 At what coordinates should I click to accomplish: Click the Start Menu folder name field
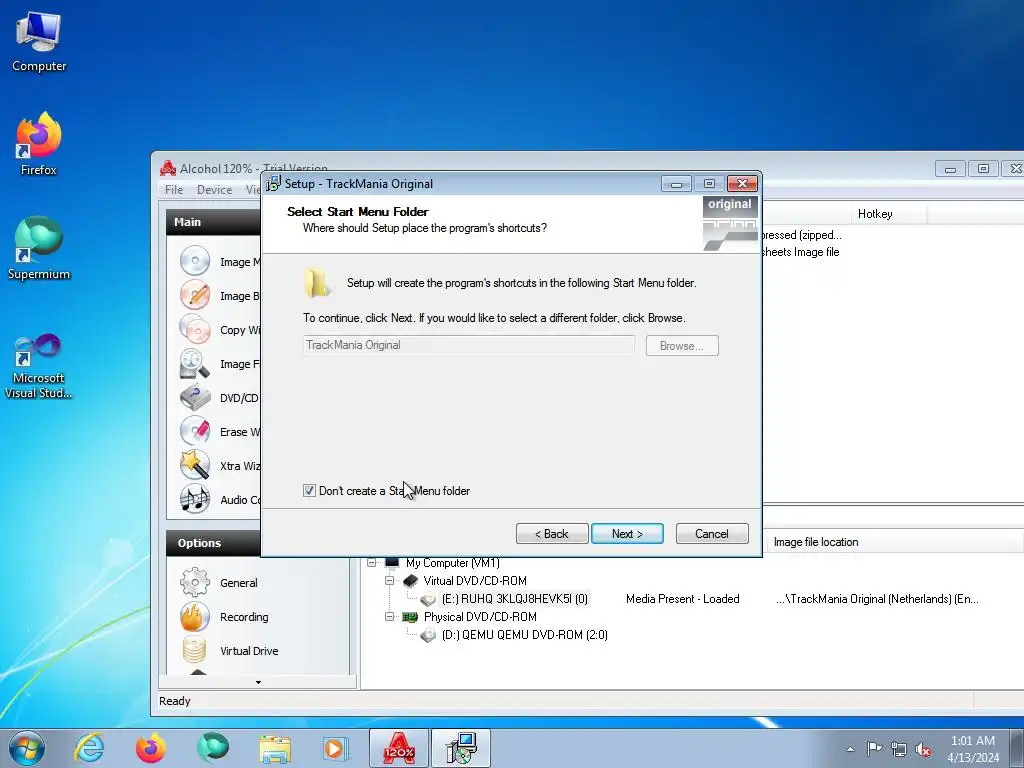[469, 345]
